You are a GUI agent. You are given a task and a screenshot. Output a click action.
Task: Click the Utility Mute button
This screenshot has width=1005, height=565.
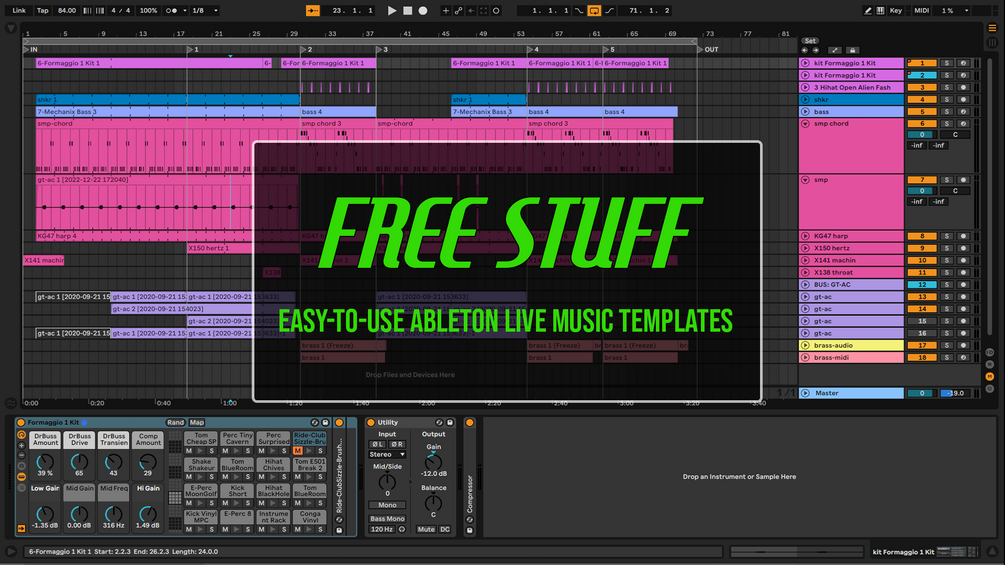(x=426, y=529)
